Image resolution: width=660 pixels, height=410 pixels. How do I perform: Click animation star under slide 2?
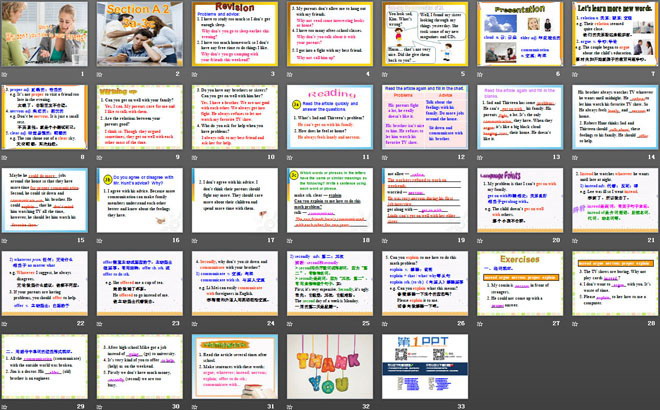pyautogui.click(x=100, y=75)
